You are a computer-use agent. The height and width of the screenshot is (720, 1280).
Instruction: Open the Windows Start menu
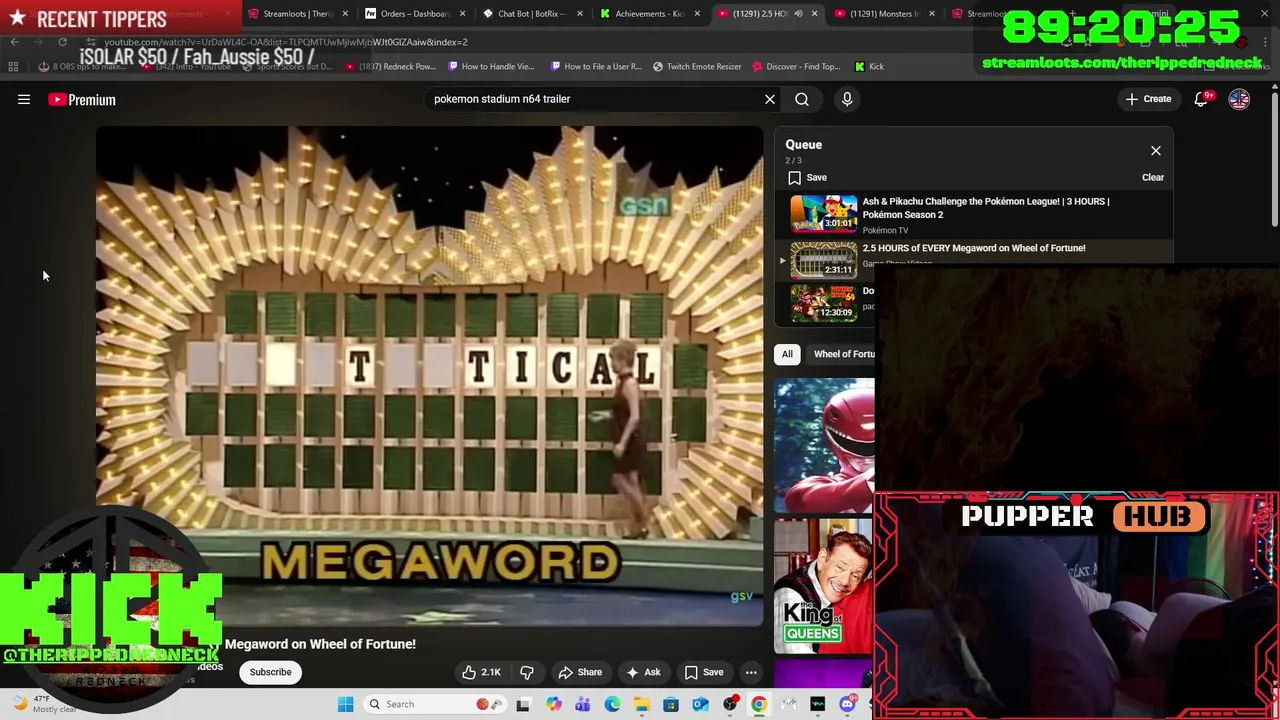pos(345,704)
